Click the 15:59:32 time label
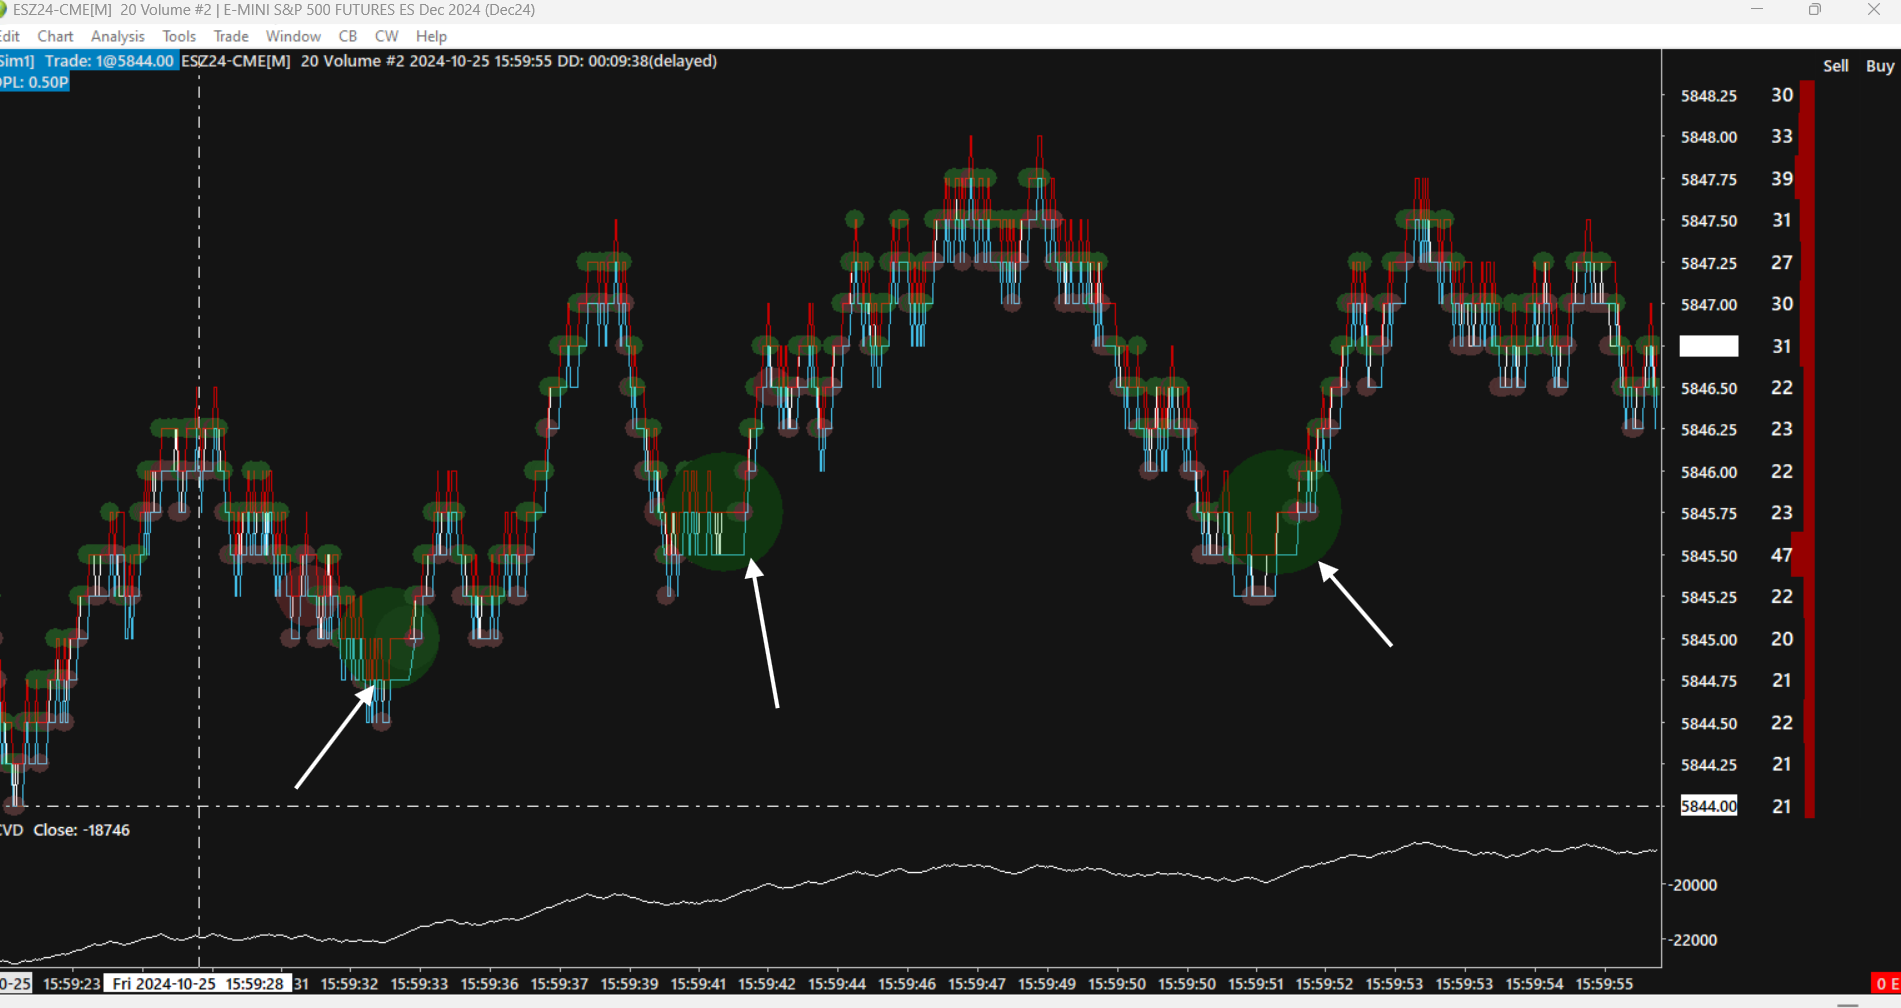This screenshot has height=1008, width=1901. point(349,984)
